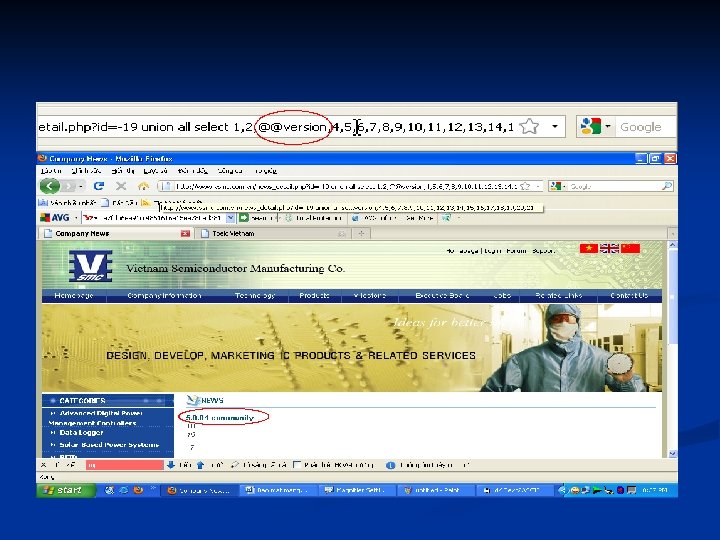Click the Windows start button
The width and height of the screenshot is (720, 540).
click(67, 490)
